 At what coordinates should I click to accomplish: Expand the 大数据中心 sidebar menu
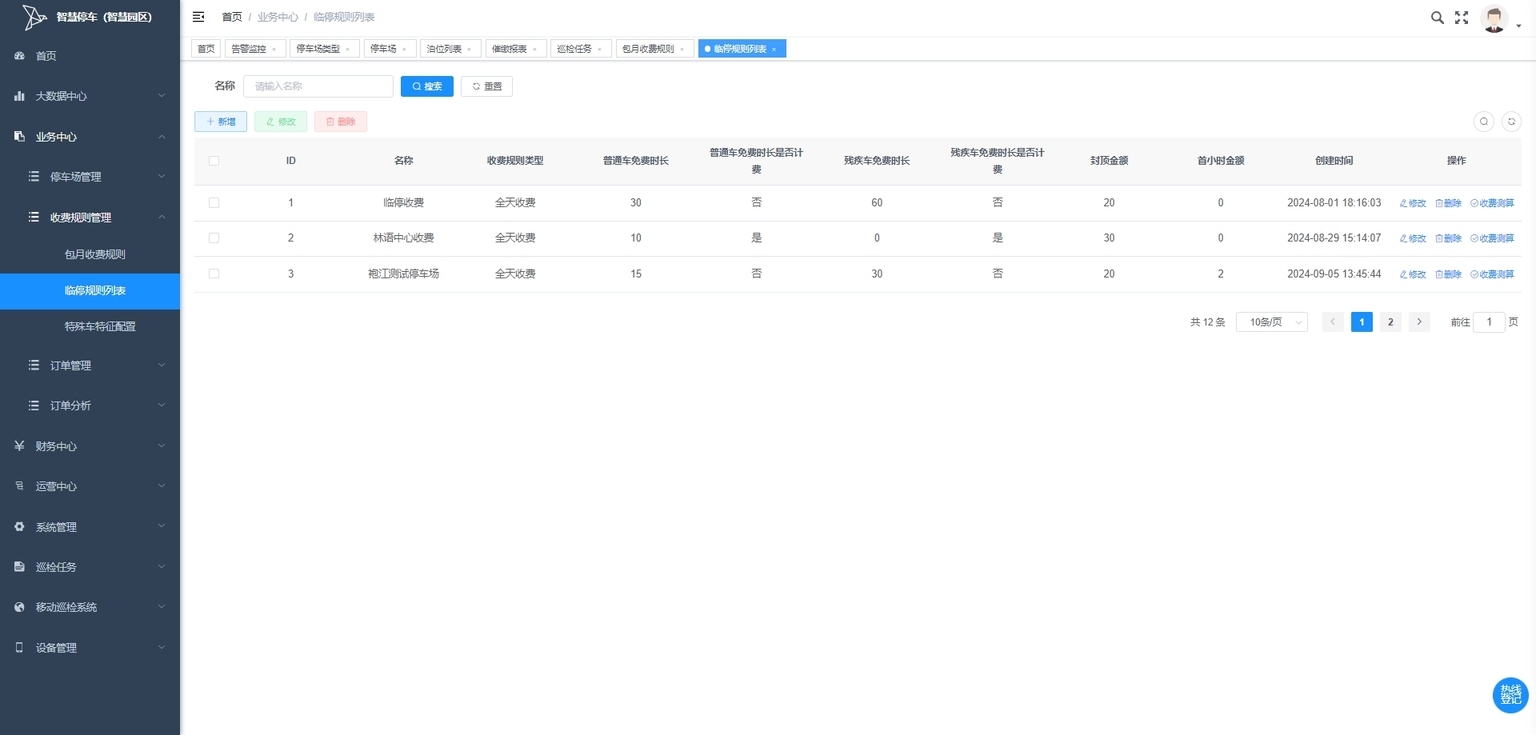[90, 96]
